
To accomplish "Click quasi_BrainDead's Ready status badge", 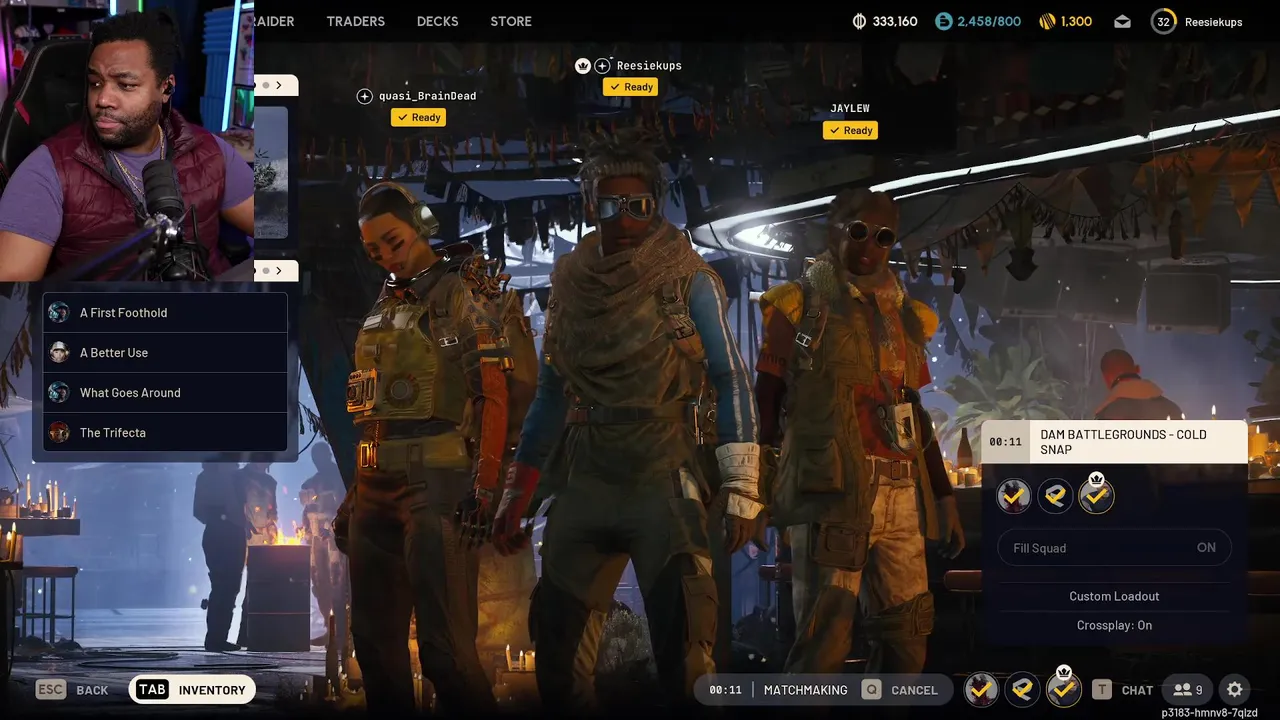I will 418,117.
